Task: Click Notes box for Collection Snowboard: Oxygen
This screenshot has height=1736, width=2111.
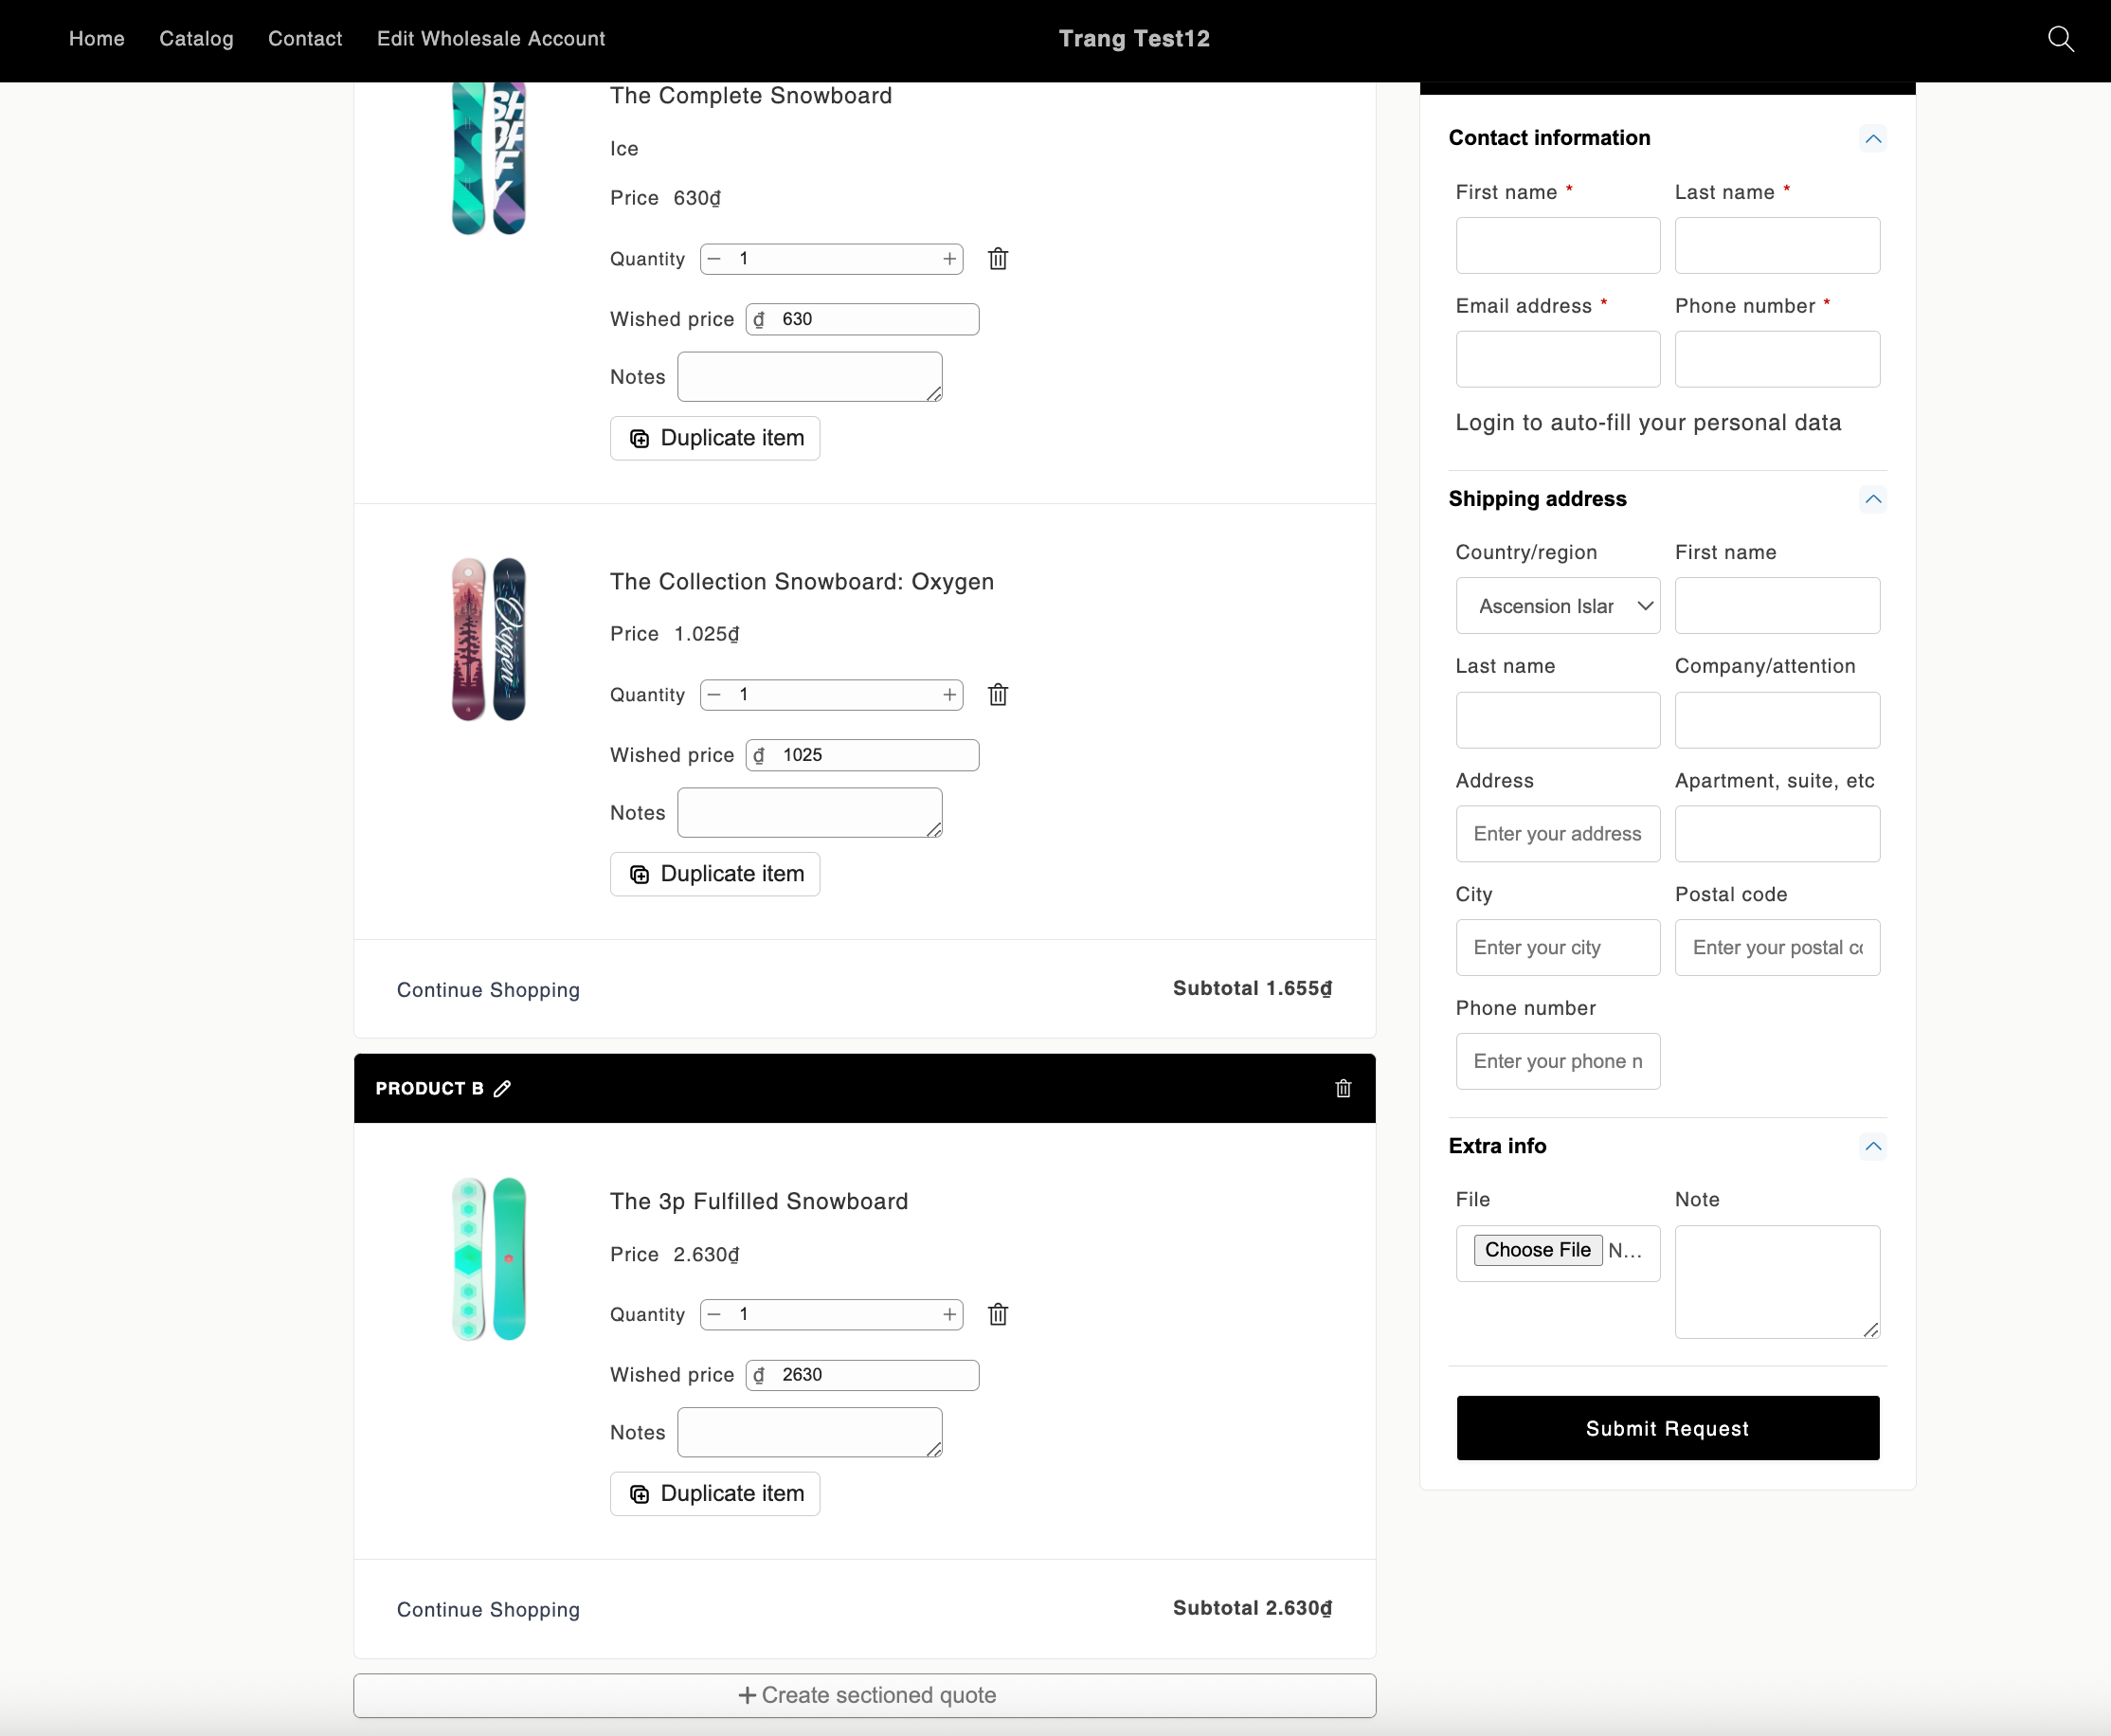Action: tap(810, 813)
